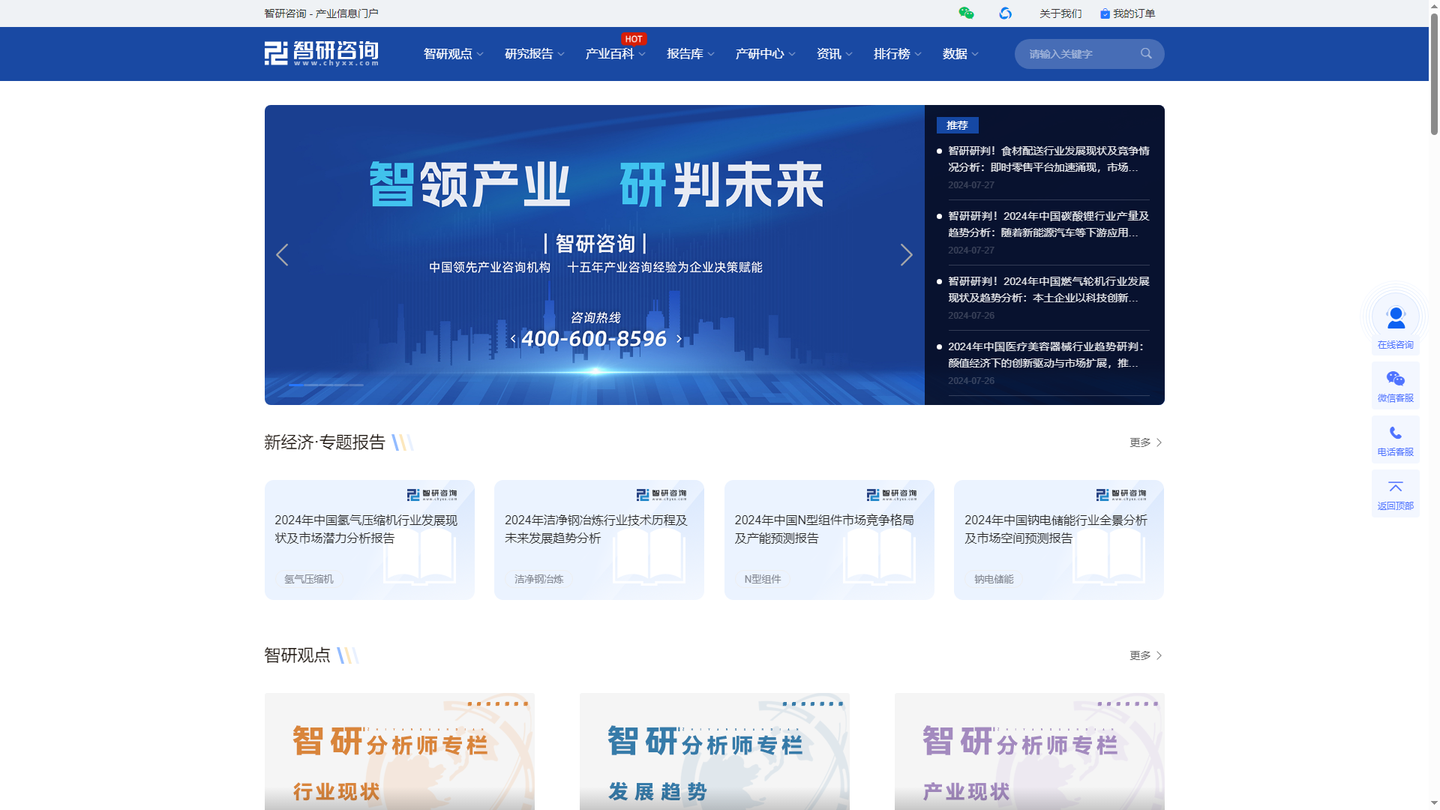This screenshot has height=810, width=1440.
Task: Click the 推荐 label badge
Action: 957,125
